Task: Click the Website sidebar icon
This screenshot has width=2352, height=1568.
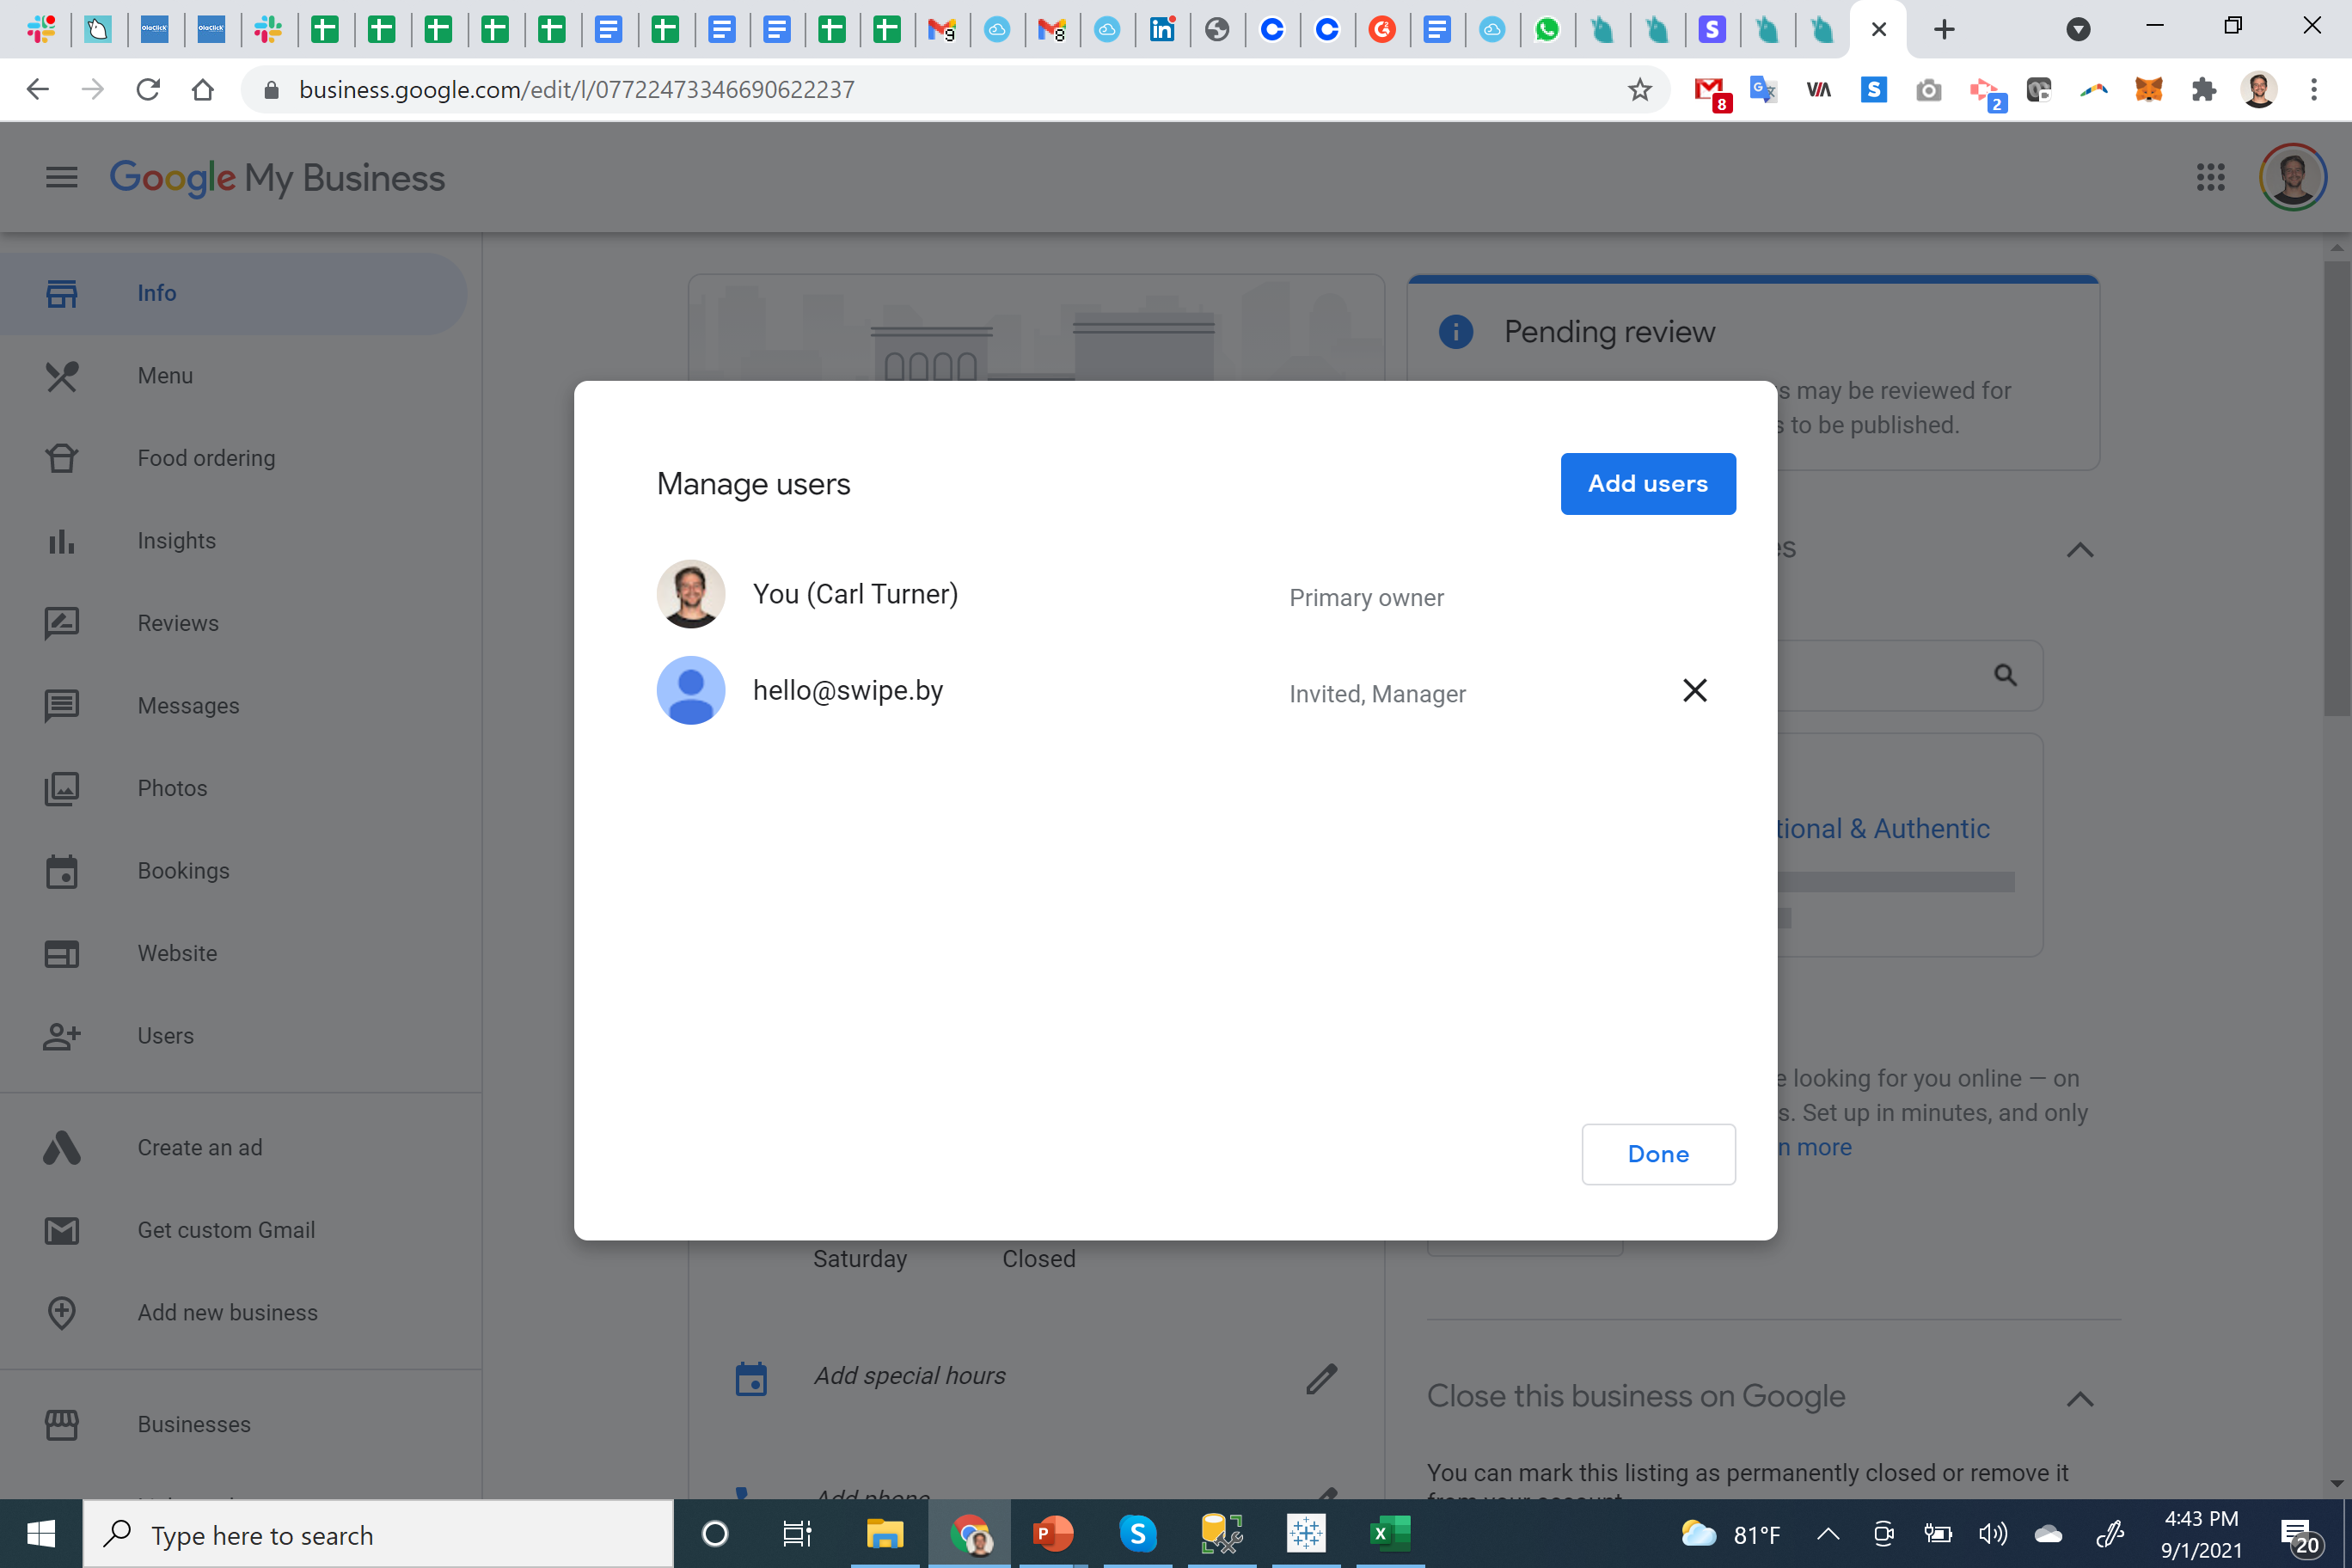Action: tap(61, 953)
